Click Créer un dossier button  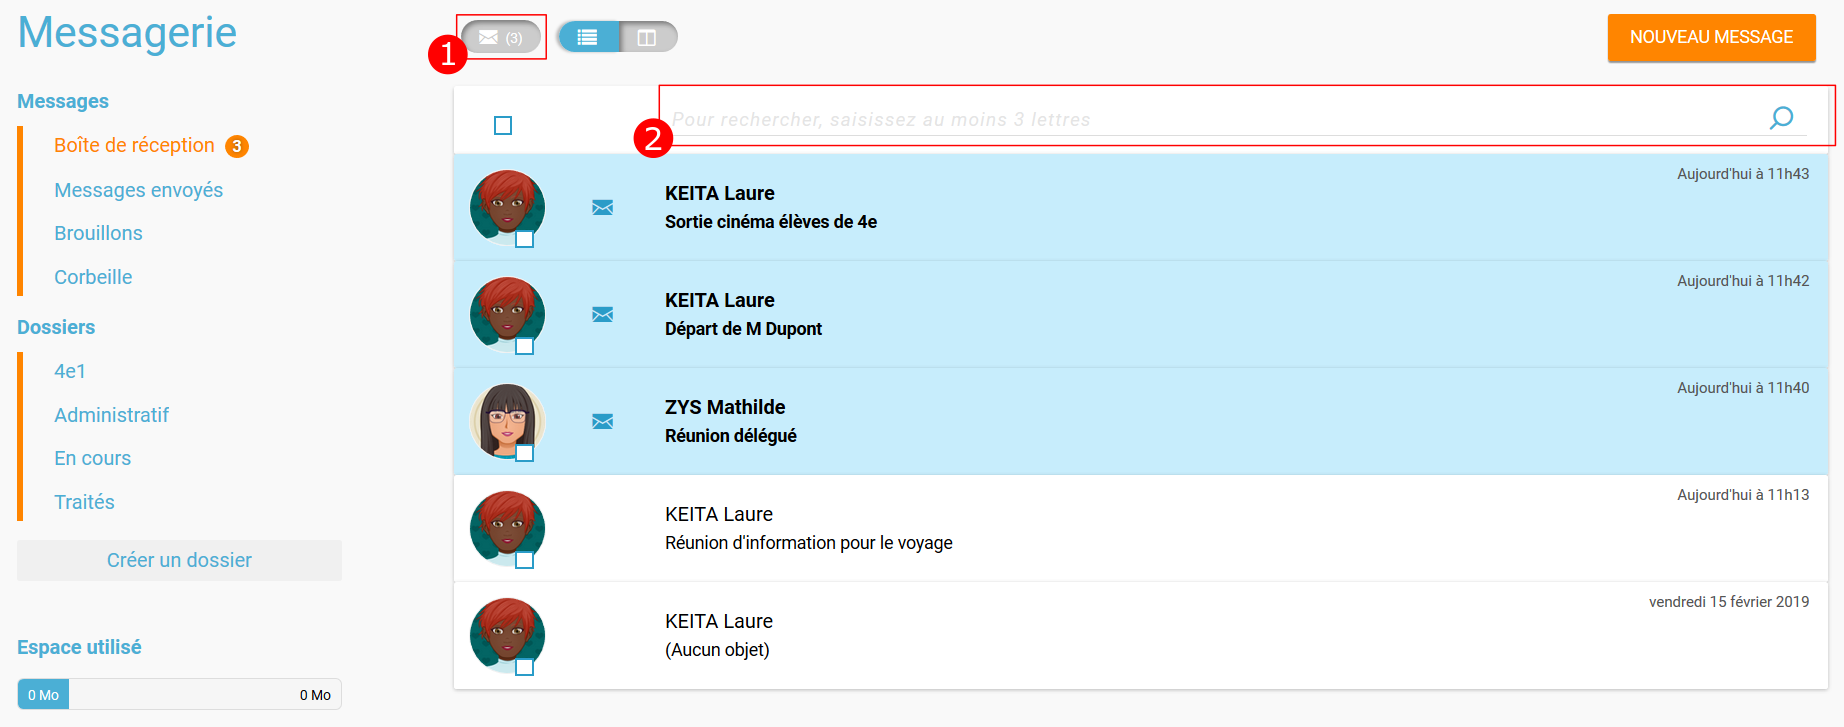tap(179, 560)
